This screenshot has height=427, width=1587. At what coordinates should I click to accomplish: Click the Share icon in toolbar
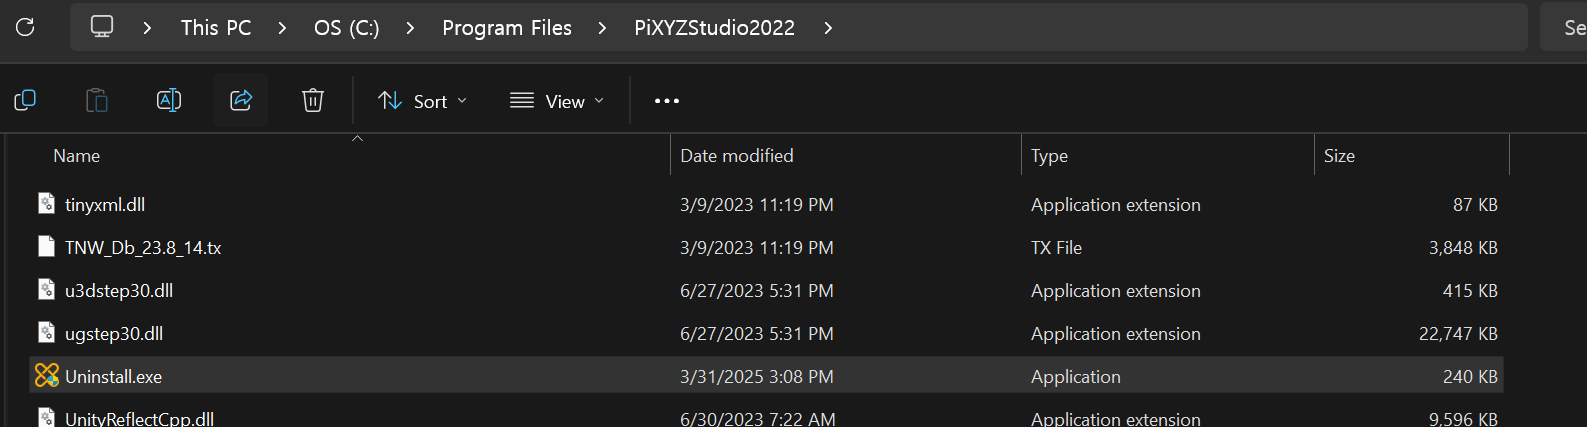[241, 100]
